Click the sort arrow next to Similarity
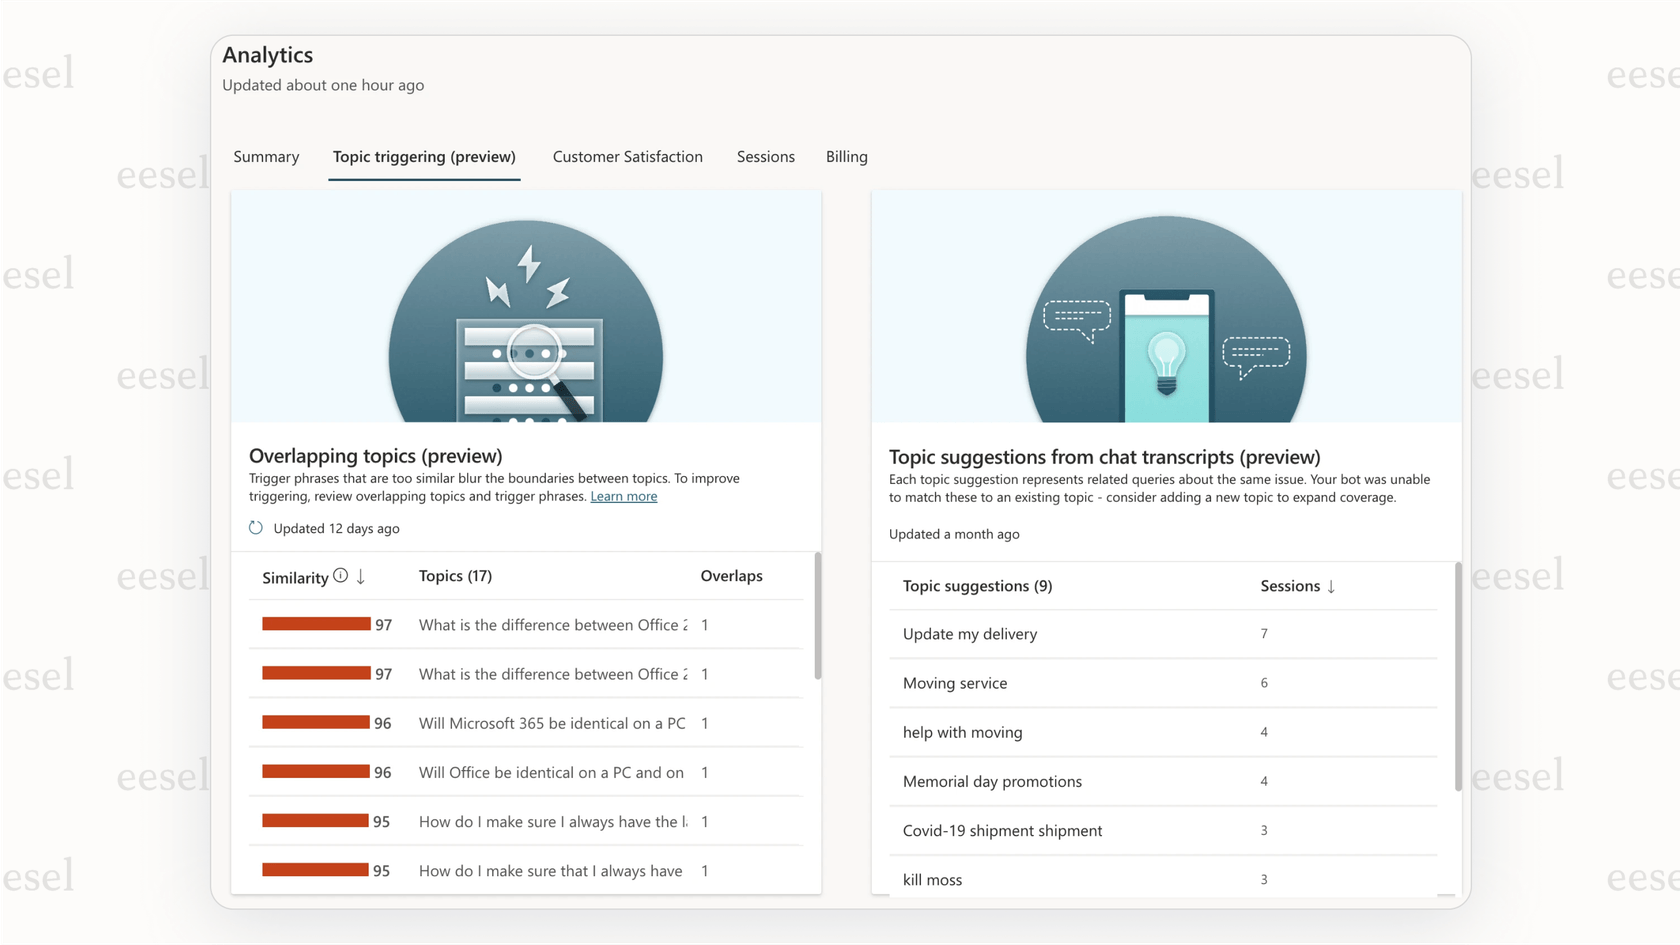The height and width of the screenshot is (945, 1680). (x=359, y=577)
